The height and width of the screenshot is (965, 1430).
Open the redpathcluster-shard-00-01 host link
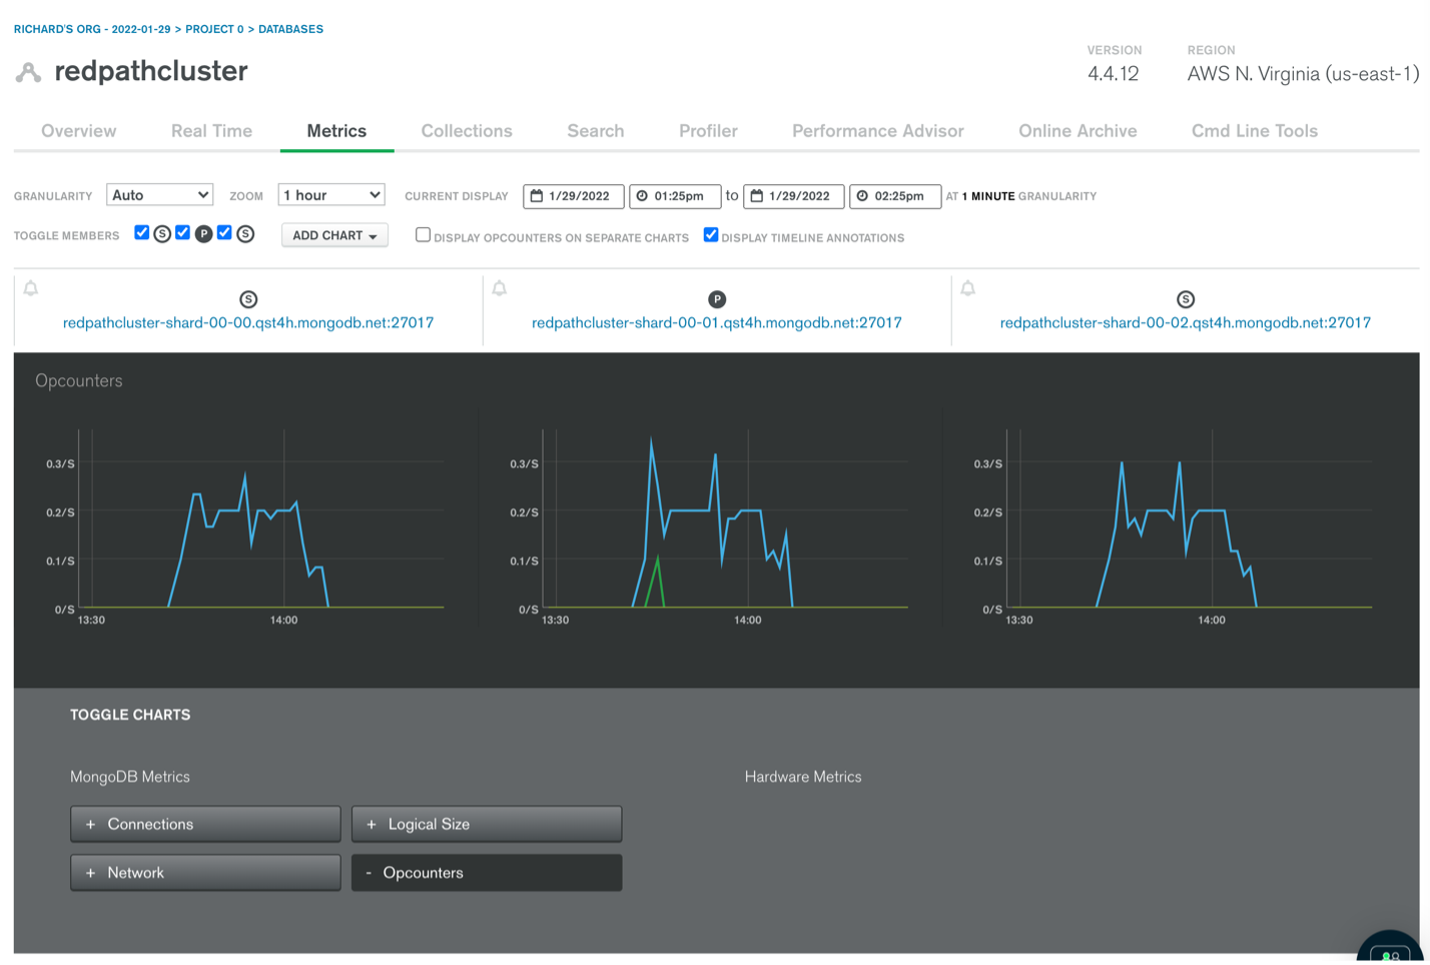click(x=716, y=323)
